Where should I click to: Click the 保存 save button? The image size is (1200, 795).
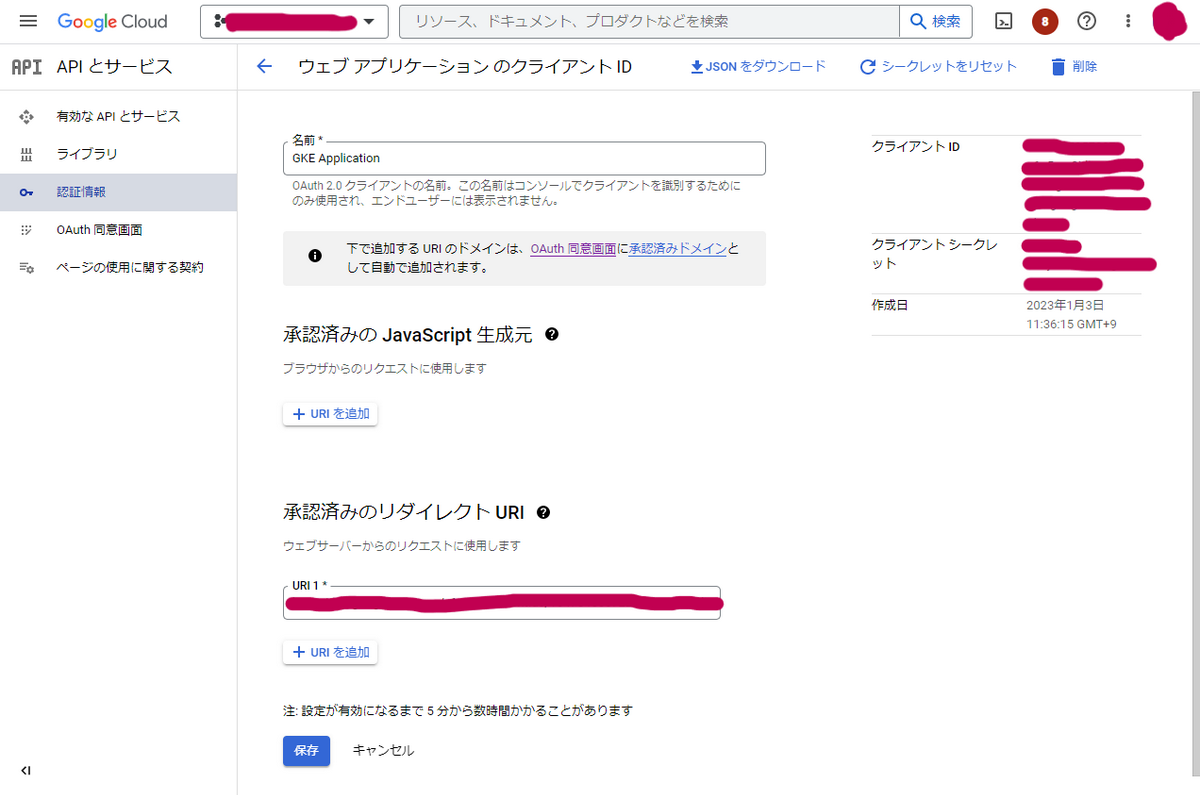[x=306, y=750]
